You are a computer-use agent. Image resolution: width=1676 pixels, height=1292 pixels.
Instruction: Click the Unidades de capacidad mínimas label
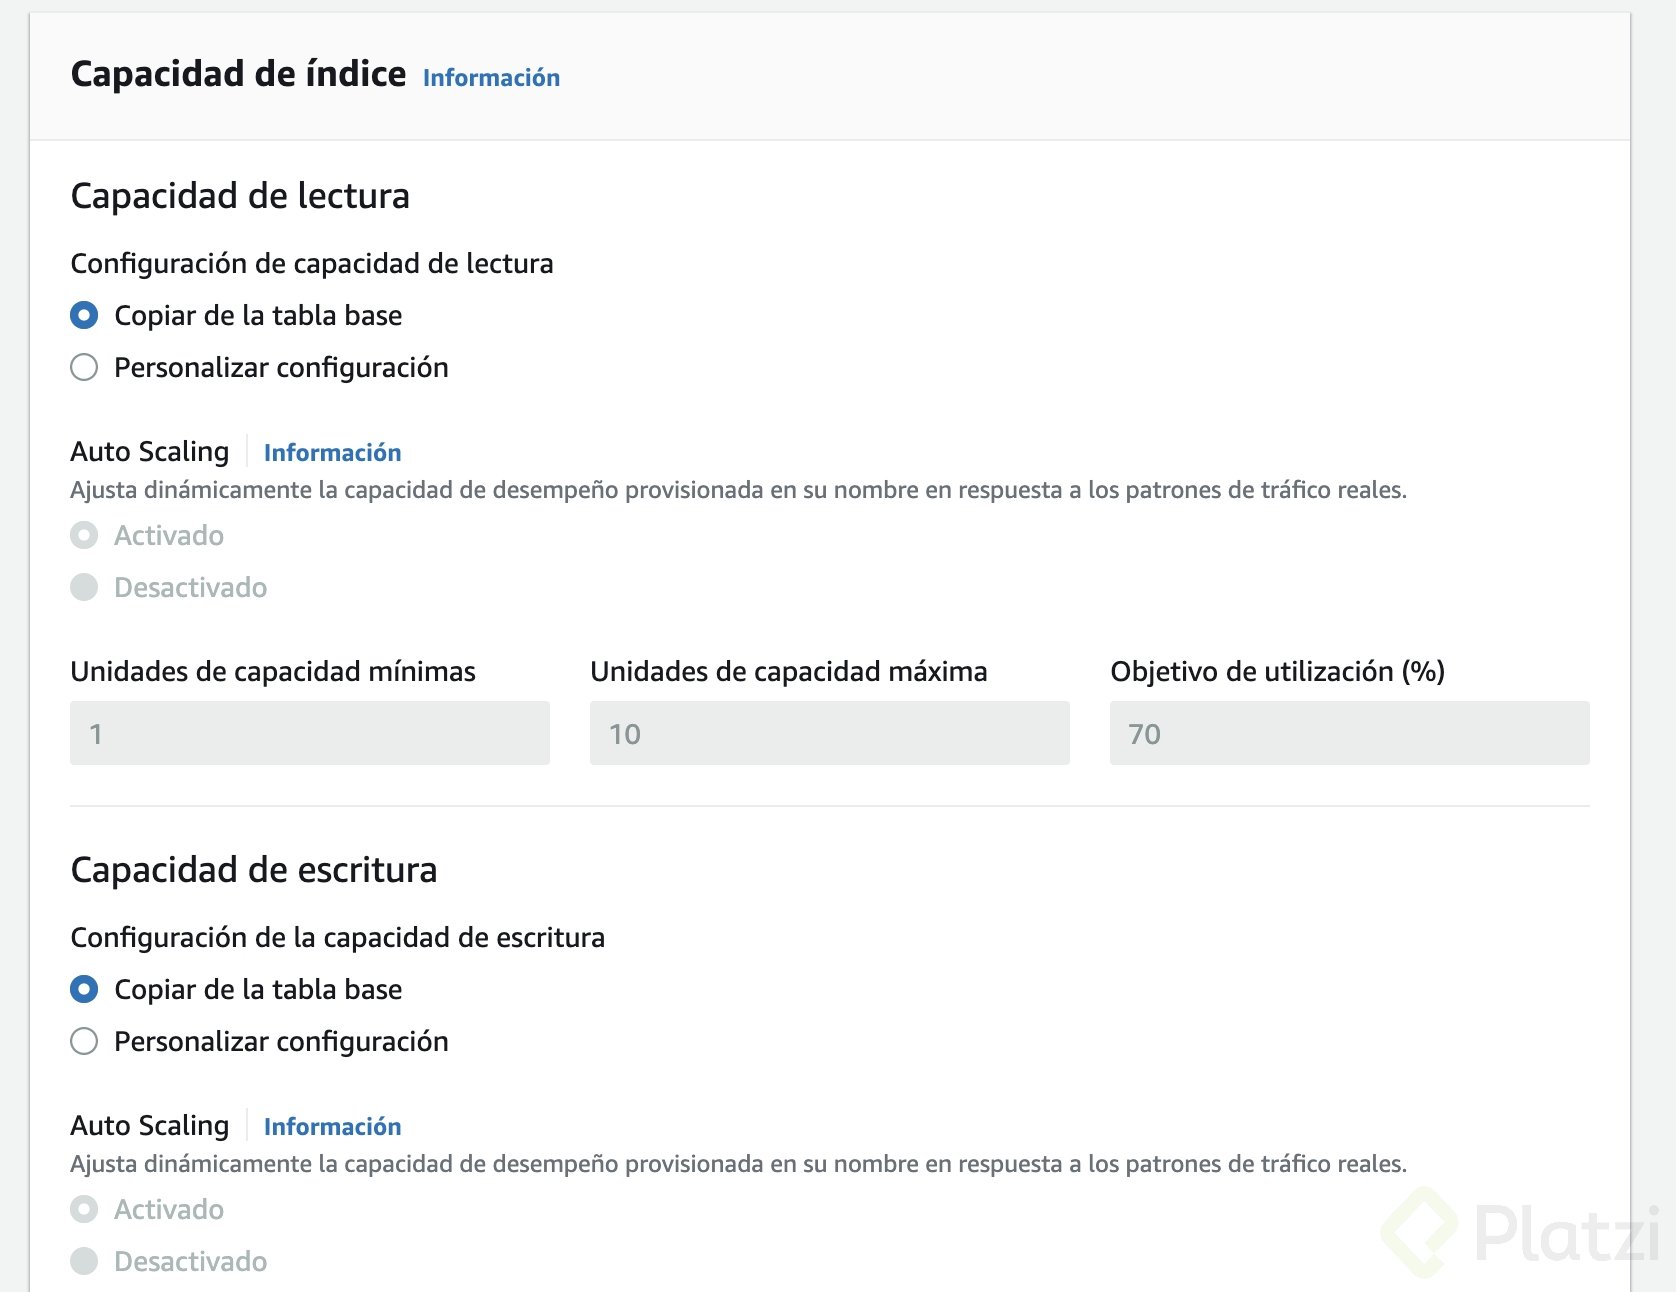(x=273, y=672)
